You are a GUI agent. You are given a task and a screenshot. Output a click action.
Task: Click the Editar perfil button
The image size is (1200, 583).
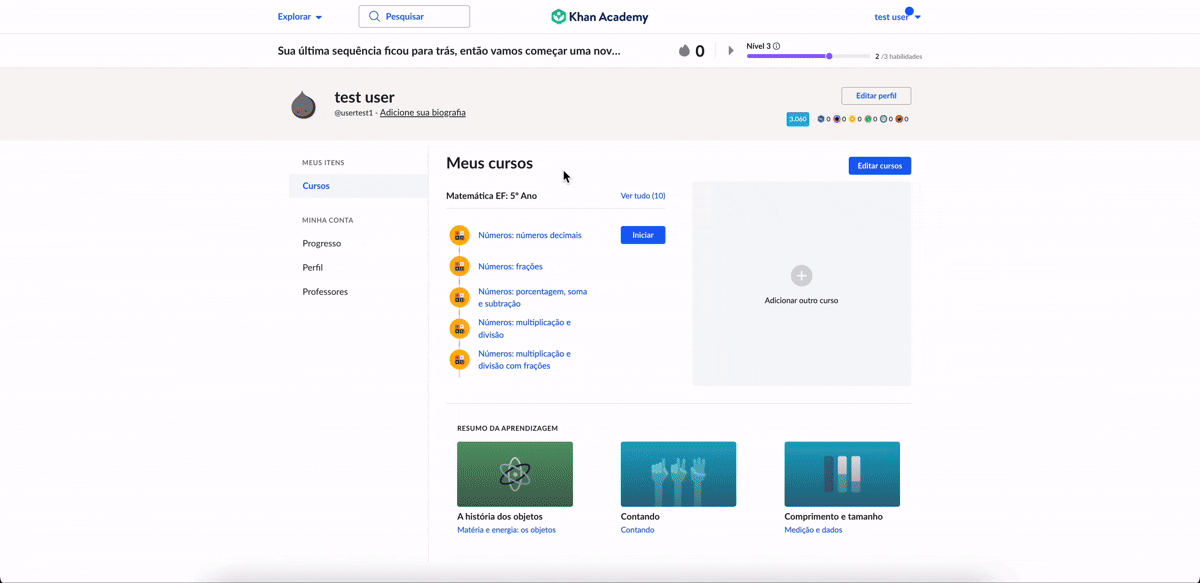(x=876, y=96)
